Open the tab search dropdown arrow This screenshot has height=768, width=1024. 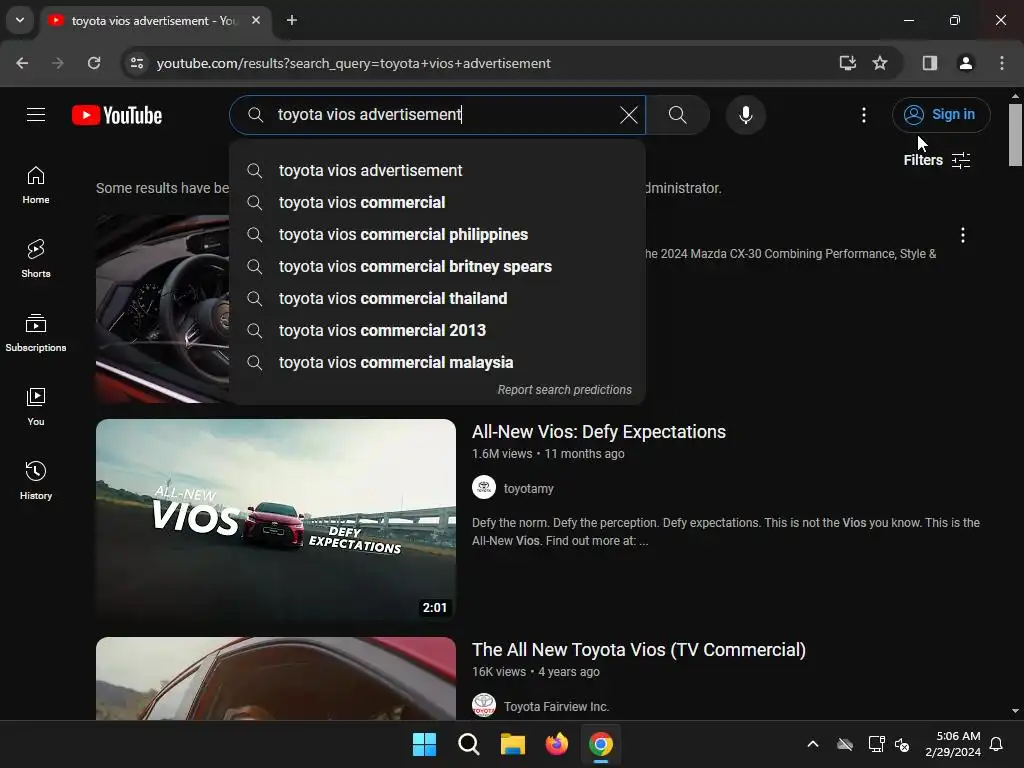(20, 20)
